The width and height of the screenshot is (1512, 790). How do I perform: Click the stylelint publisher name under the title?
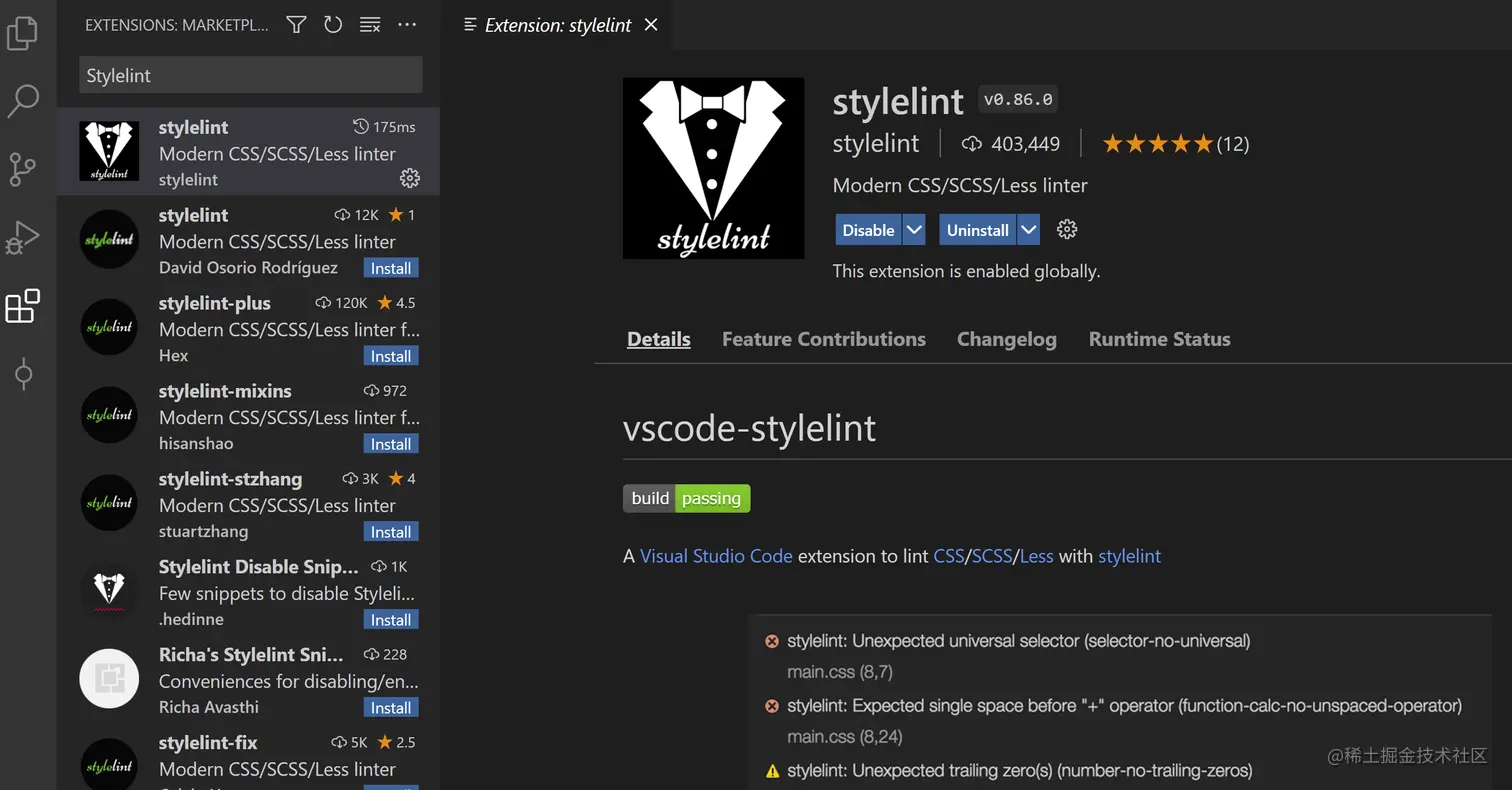pos(876,144)
